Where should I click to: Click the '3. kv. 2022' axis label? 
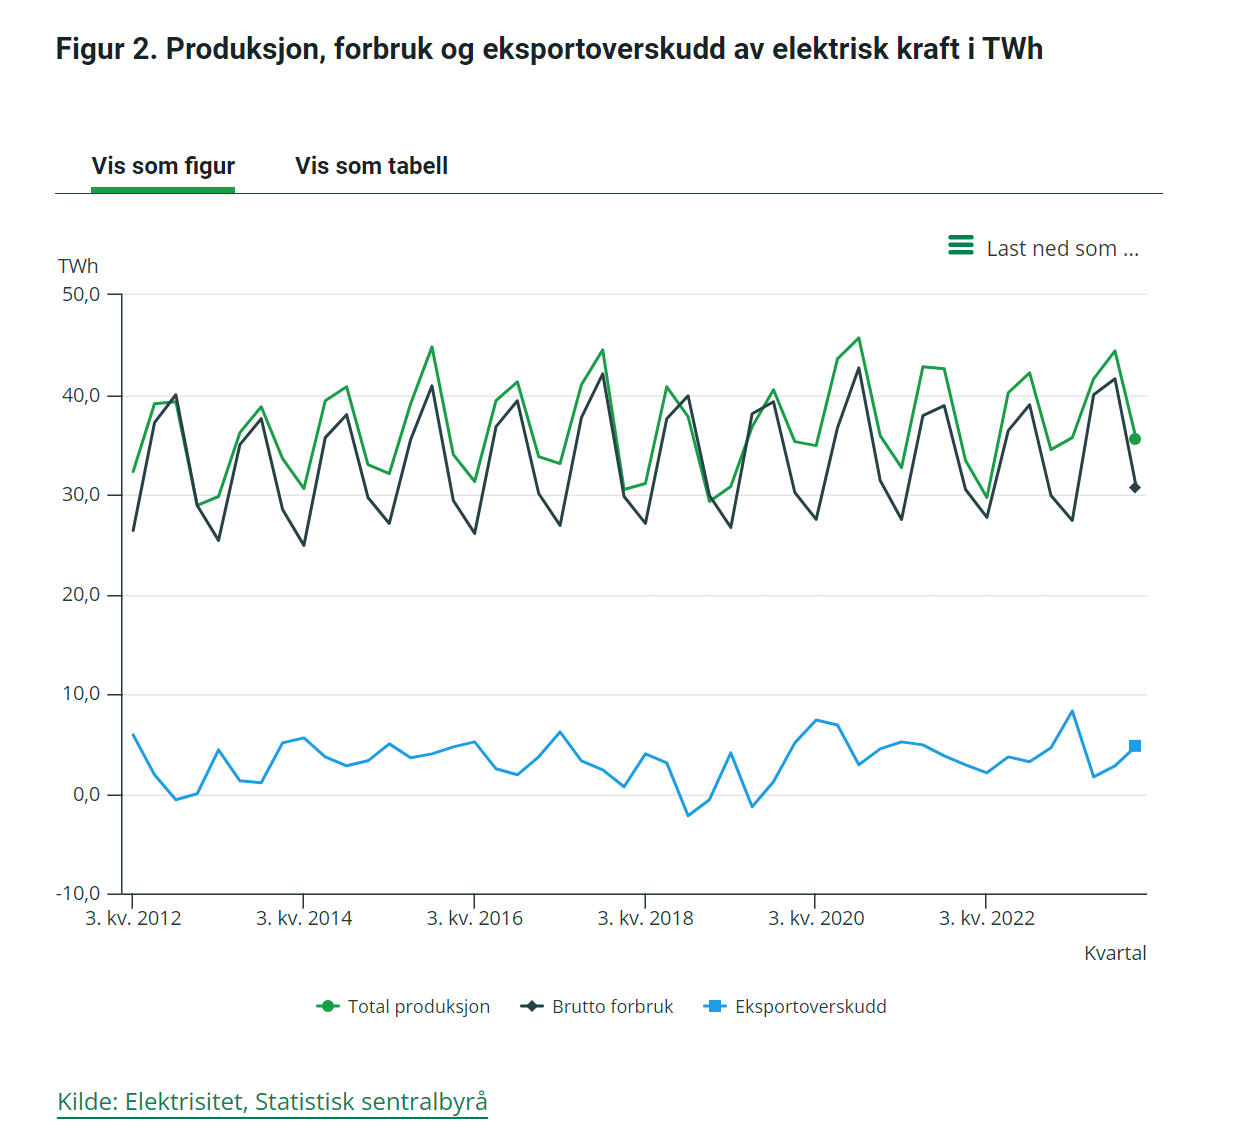(x=987, y=918)
